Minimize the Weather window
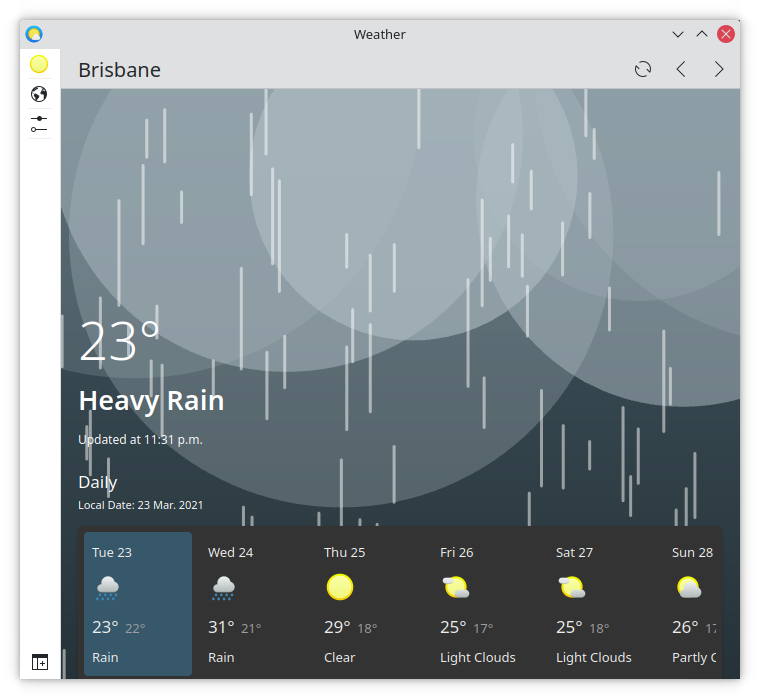The image size is (760, 699). tap(678, 34)
